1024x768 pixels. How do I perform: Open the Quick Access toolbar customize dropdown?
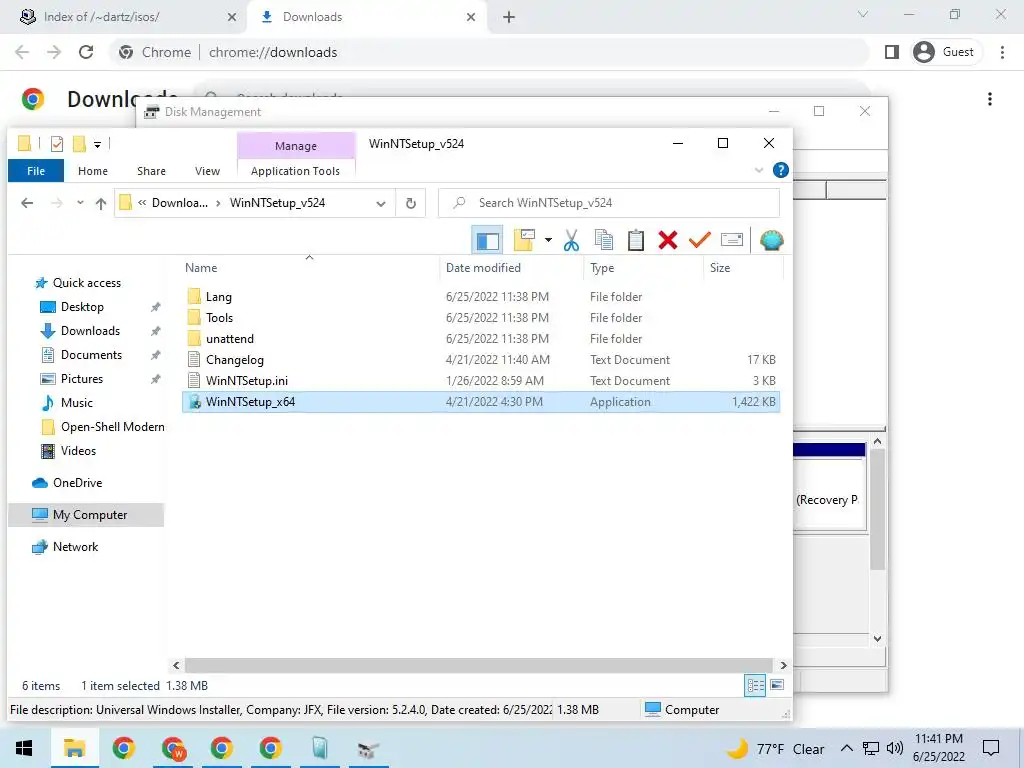click(x=97, y=144)
